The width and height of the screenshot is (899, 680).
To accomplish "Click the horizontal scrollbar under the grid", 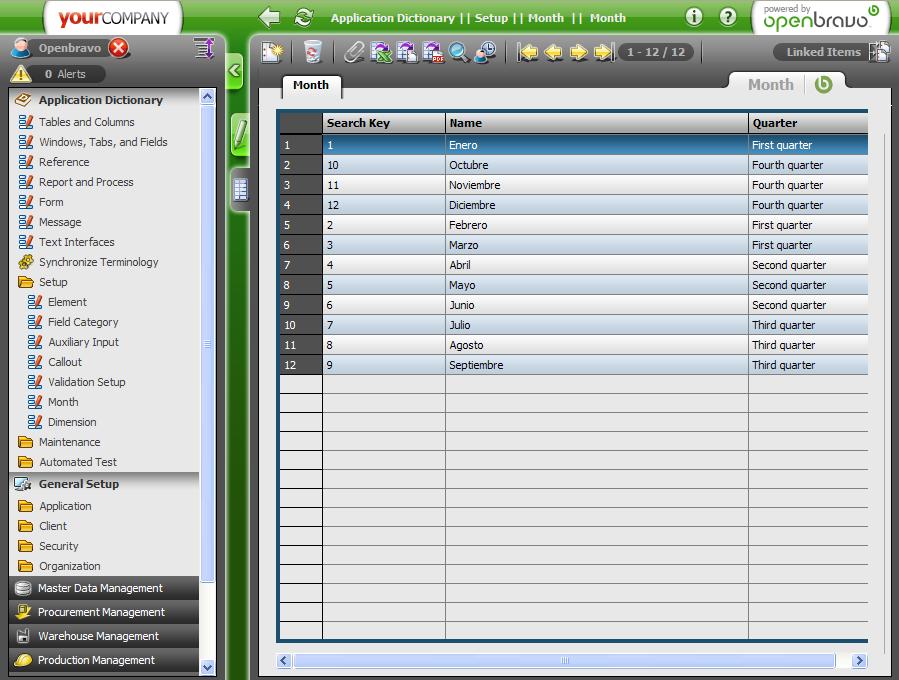I will point(564,661).
